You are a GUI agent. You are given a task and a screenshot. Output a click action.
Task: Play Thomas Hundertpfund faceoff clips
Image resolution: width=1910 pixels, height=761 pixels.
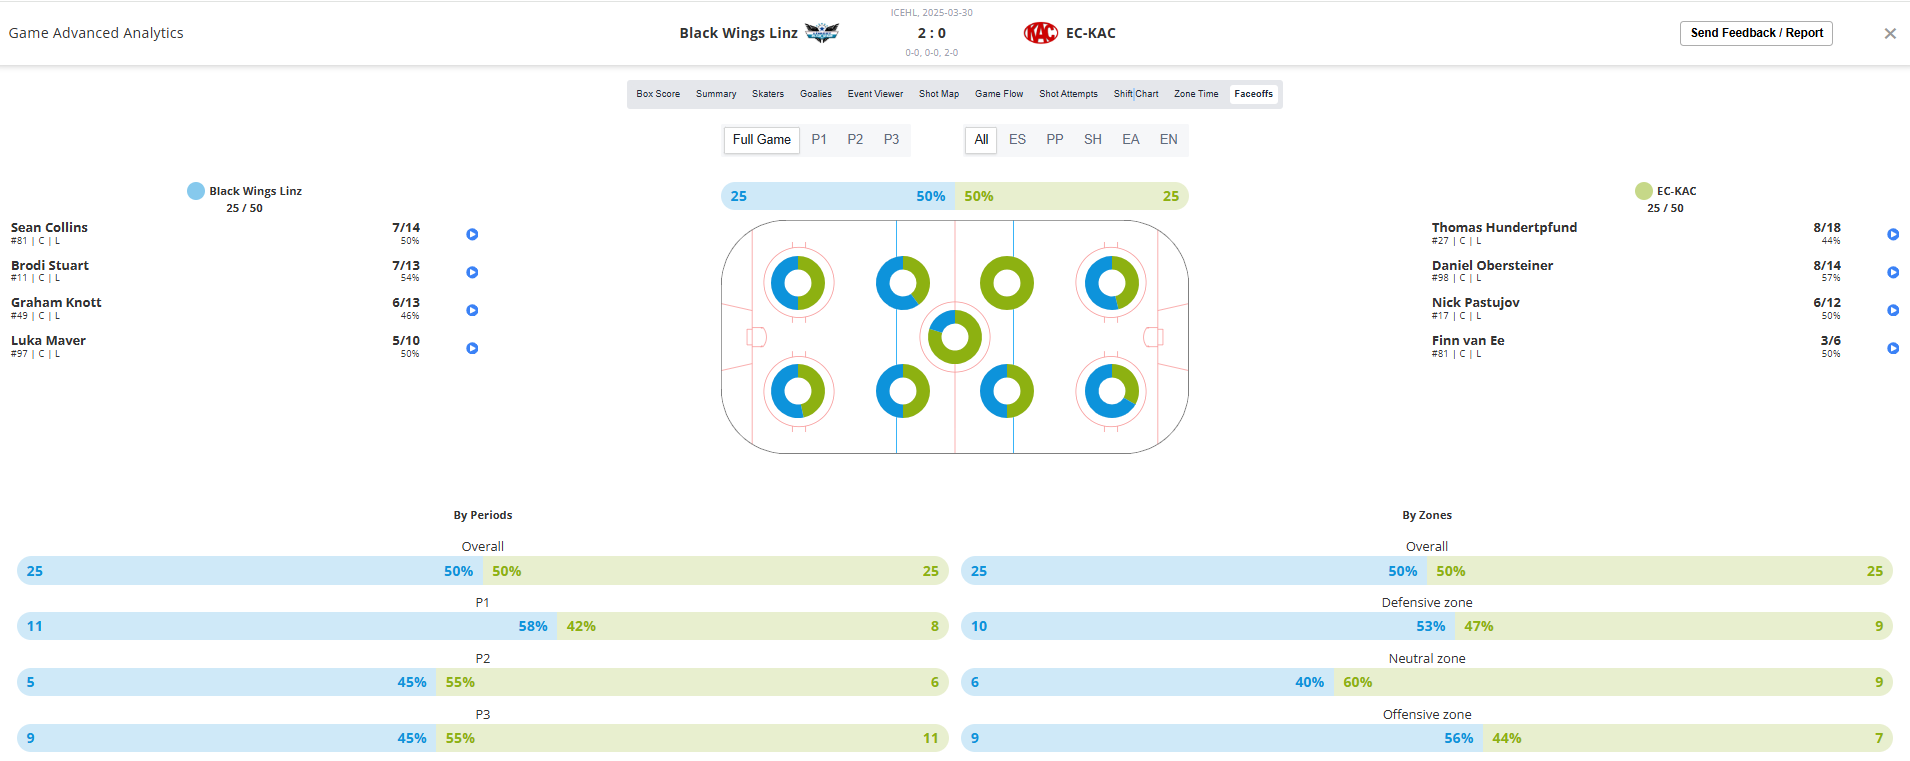(1892, 234)
